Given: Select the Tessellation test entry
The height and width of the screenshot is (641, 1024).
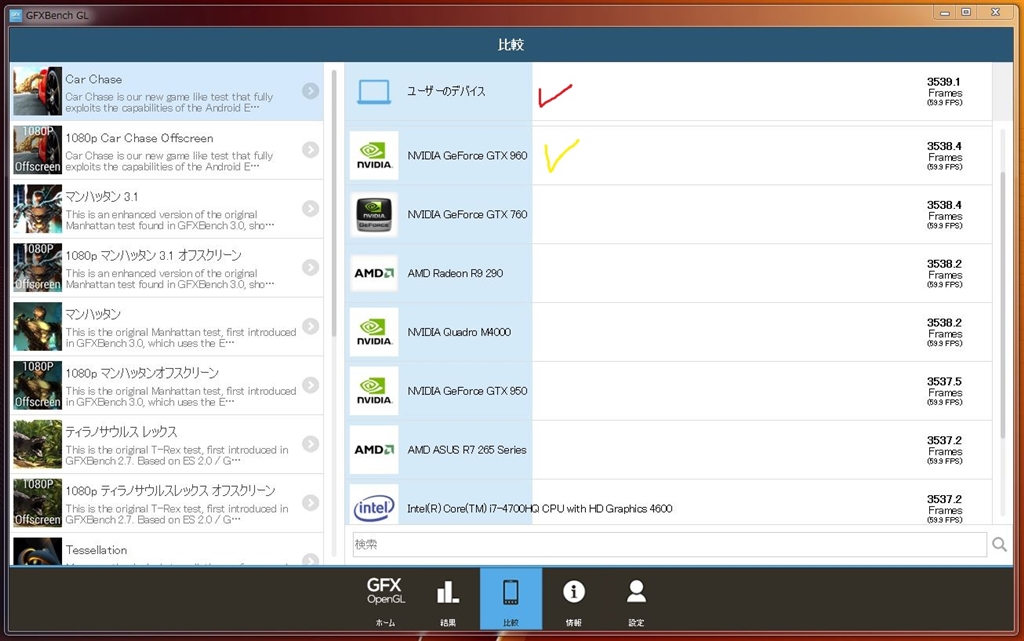Looking at the screenshot, I should click(x=167, y=550).
